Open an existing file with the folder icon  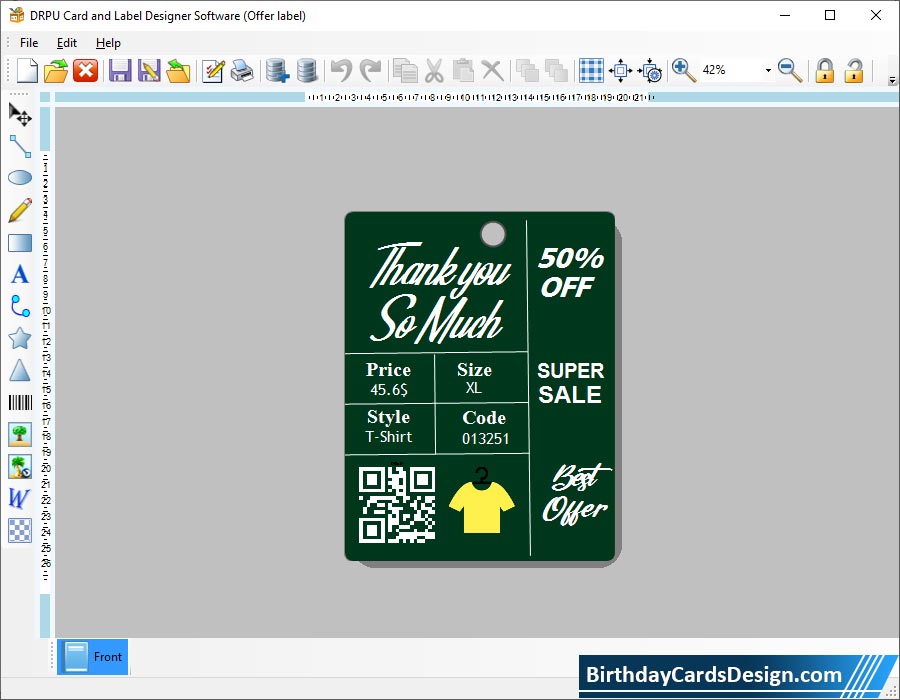[56, 71]
